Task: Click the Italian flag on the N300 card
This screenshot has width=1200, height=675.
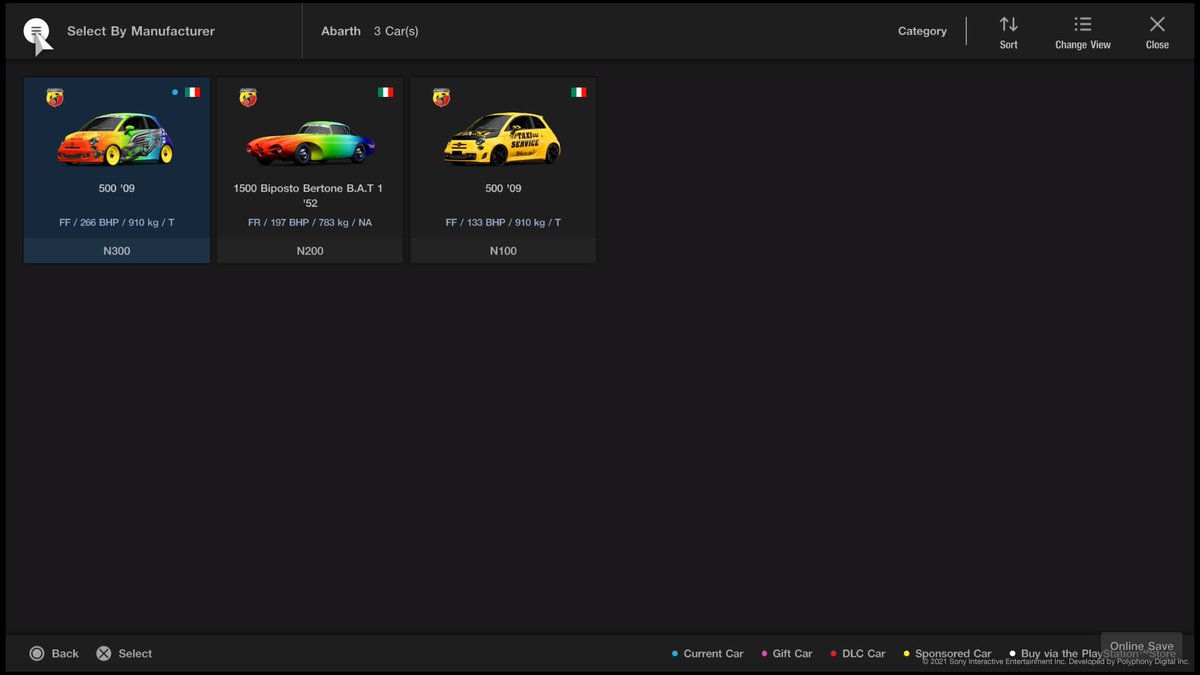Action: click(x=192, y=92)
